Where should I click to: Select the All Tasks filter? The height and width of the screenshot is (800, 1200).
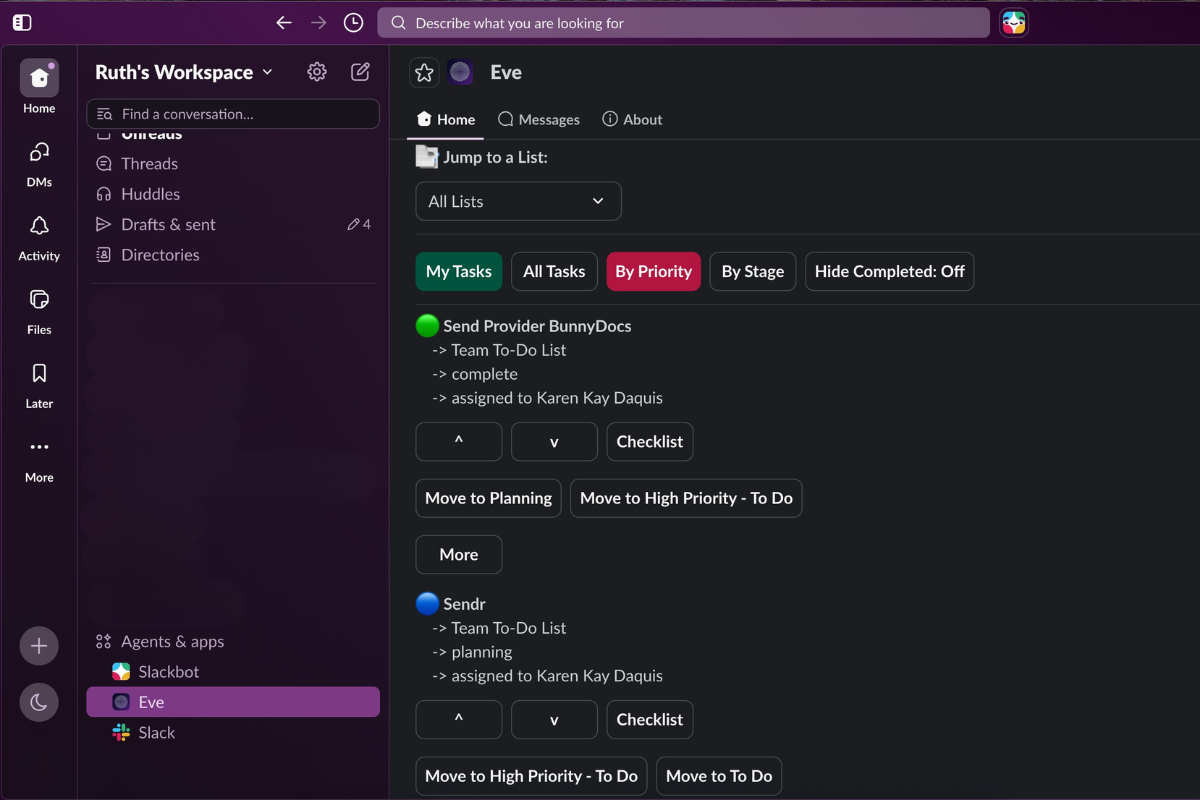[554, 271]
